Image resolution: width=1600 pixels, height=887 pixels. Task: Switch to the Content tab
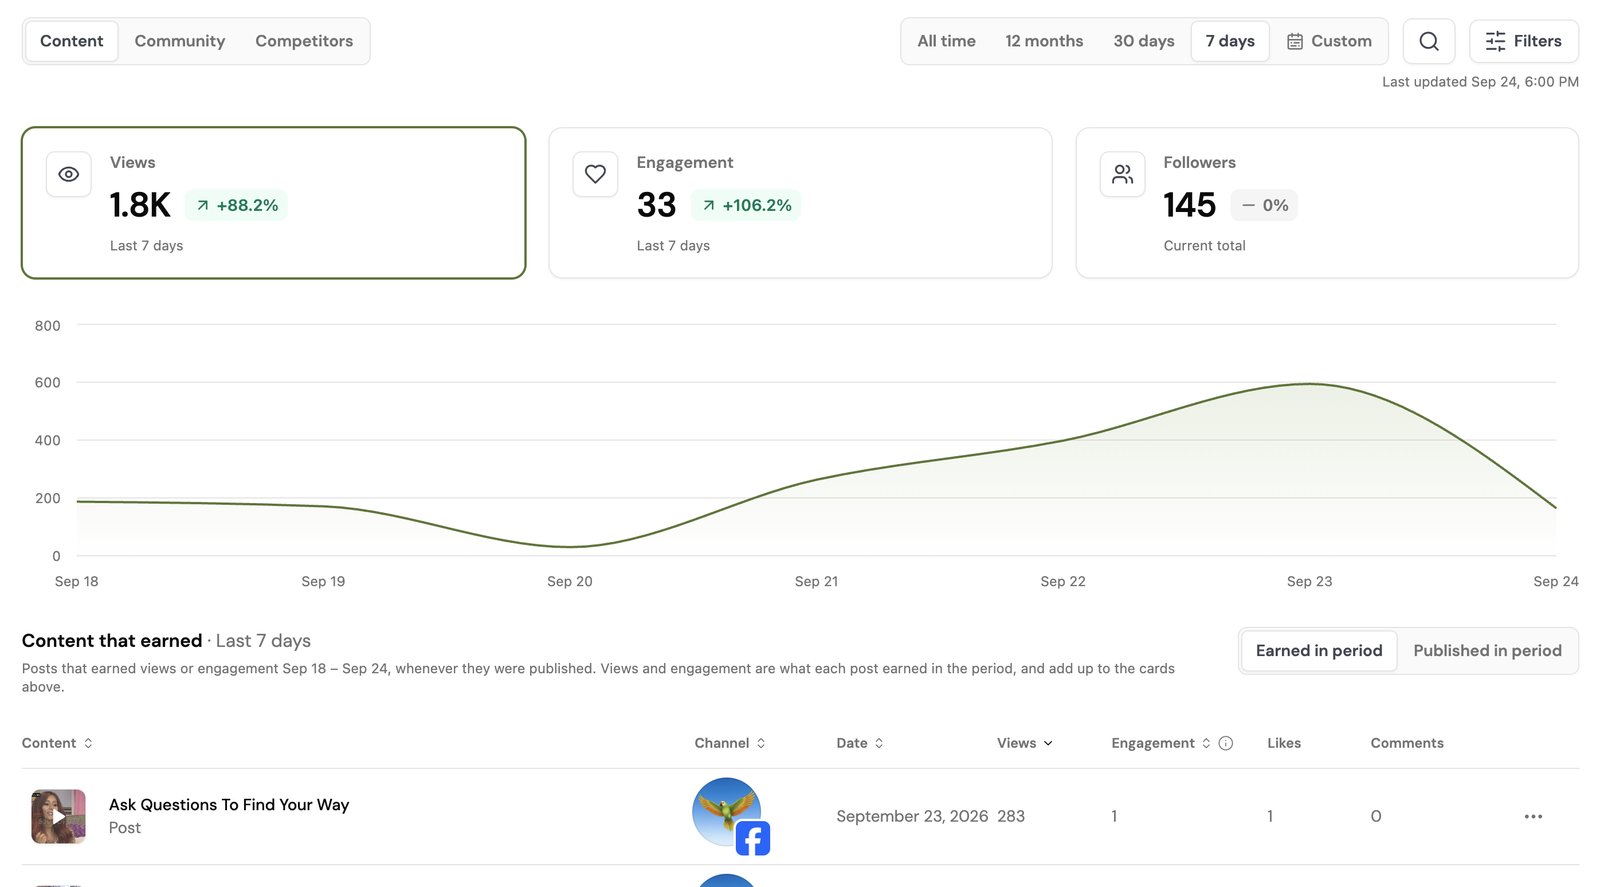pos(72,41)
